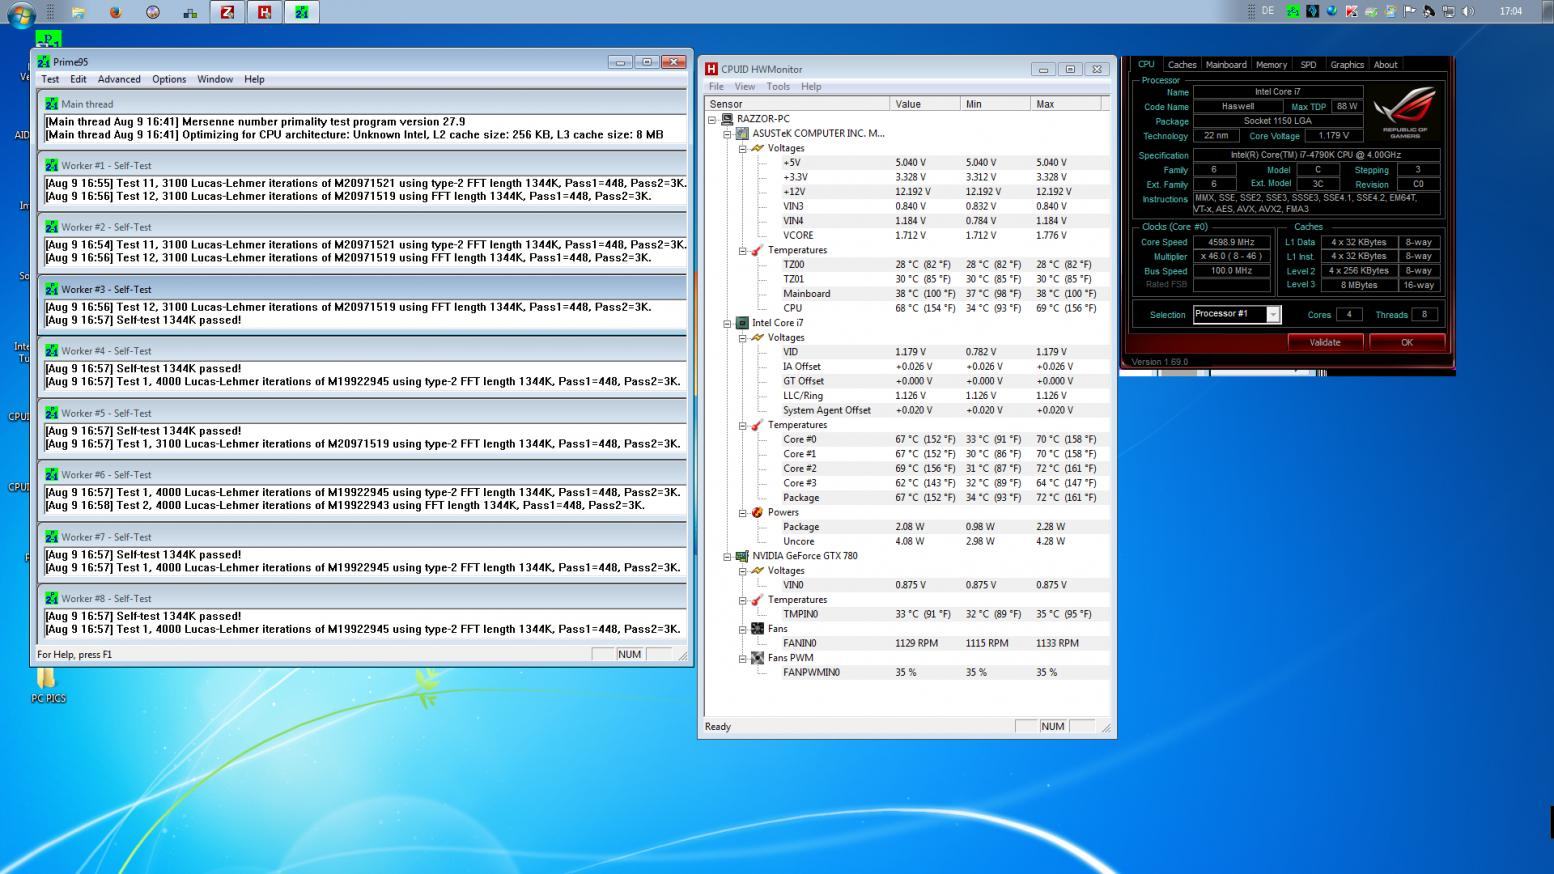Collapse the RAZZOR-PC tree node
Screen dimensions: 1554x874
point(712,119)
